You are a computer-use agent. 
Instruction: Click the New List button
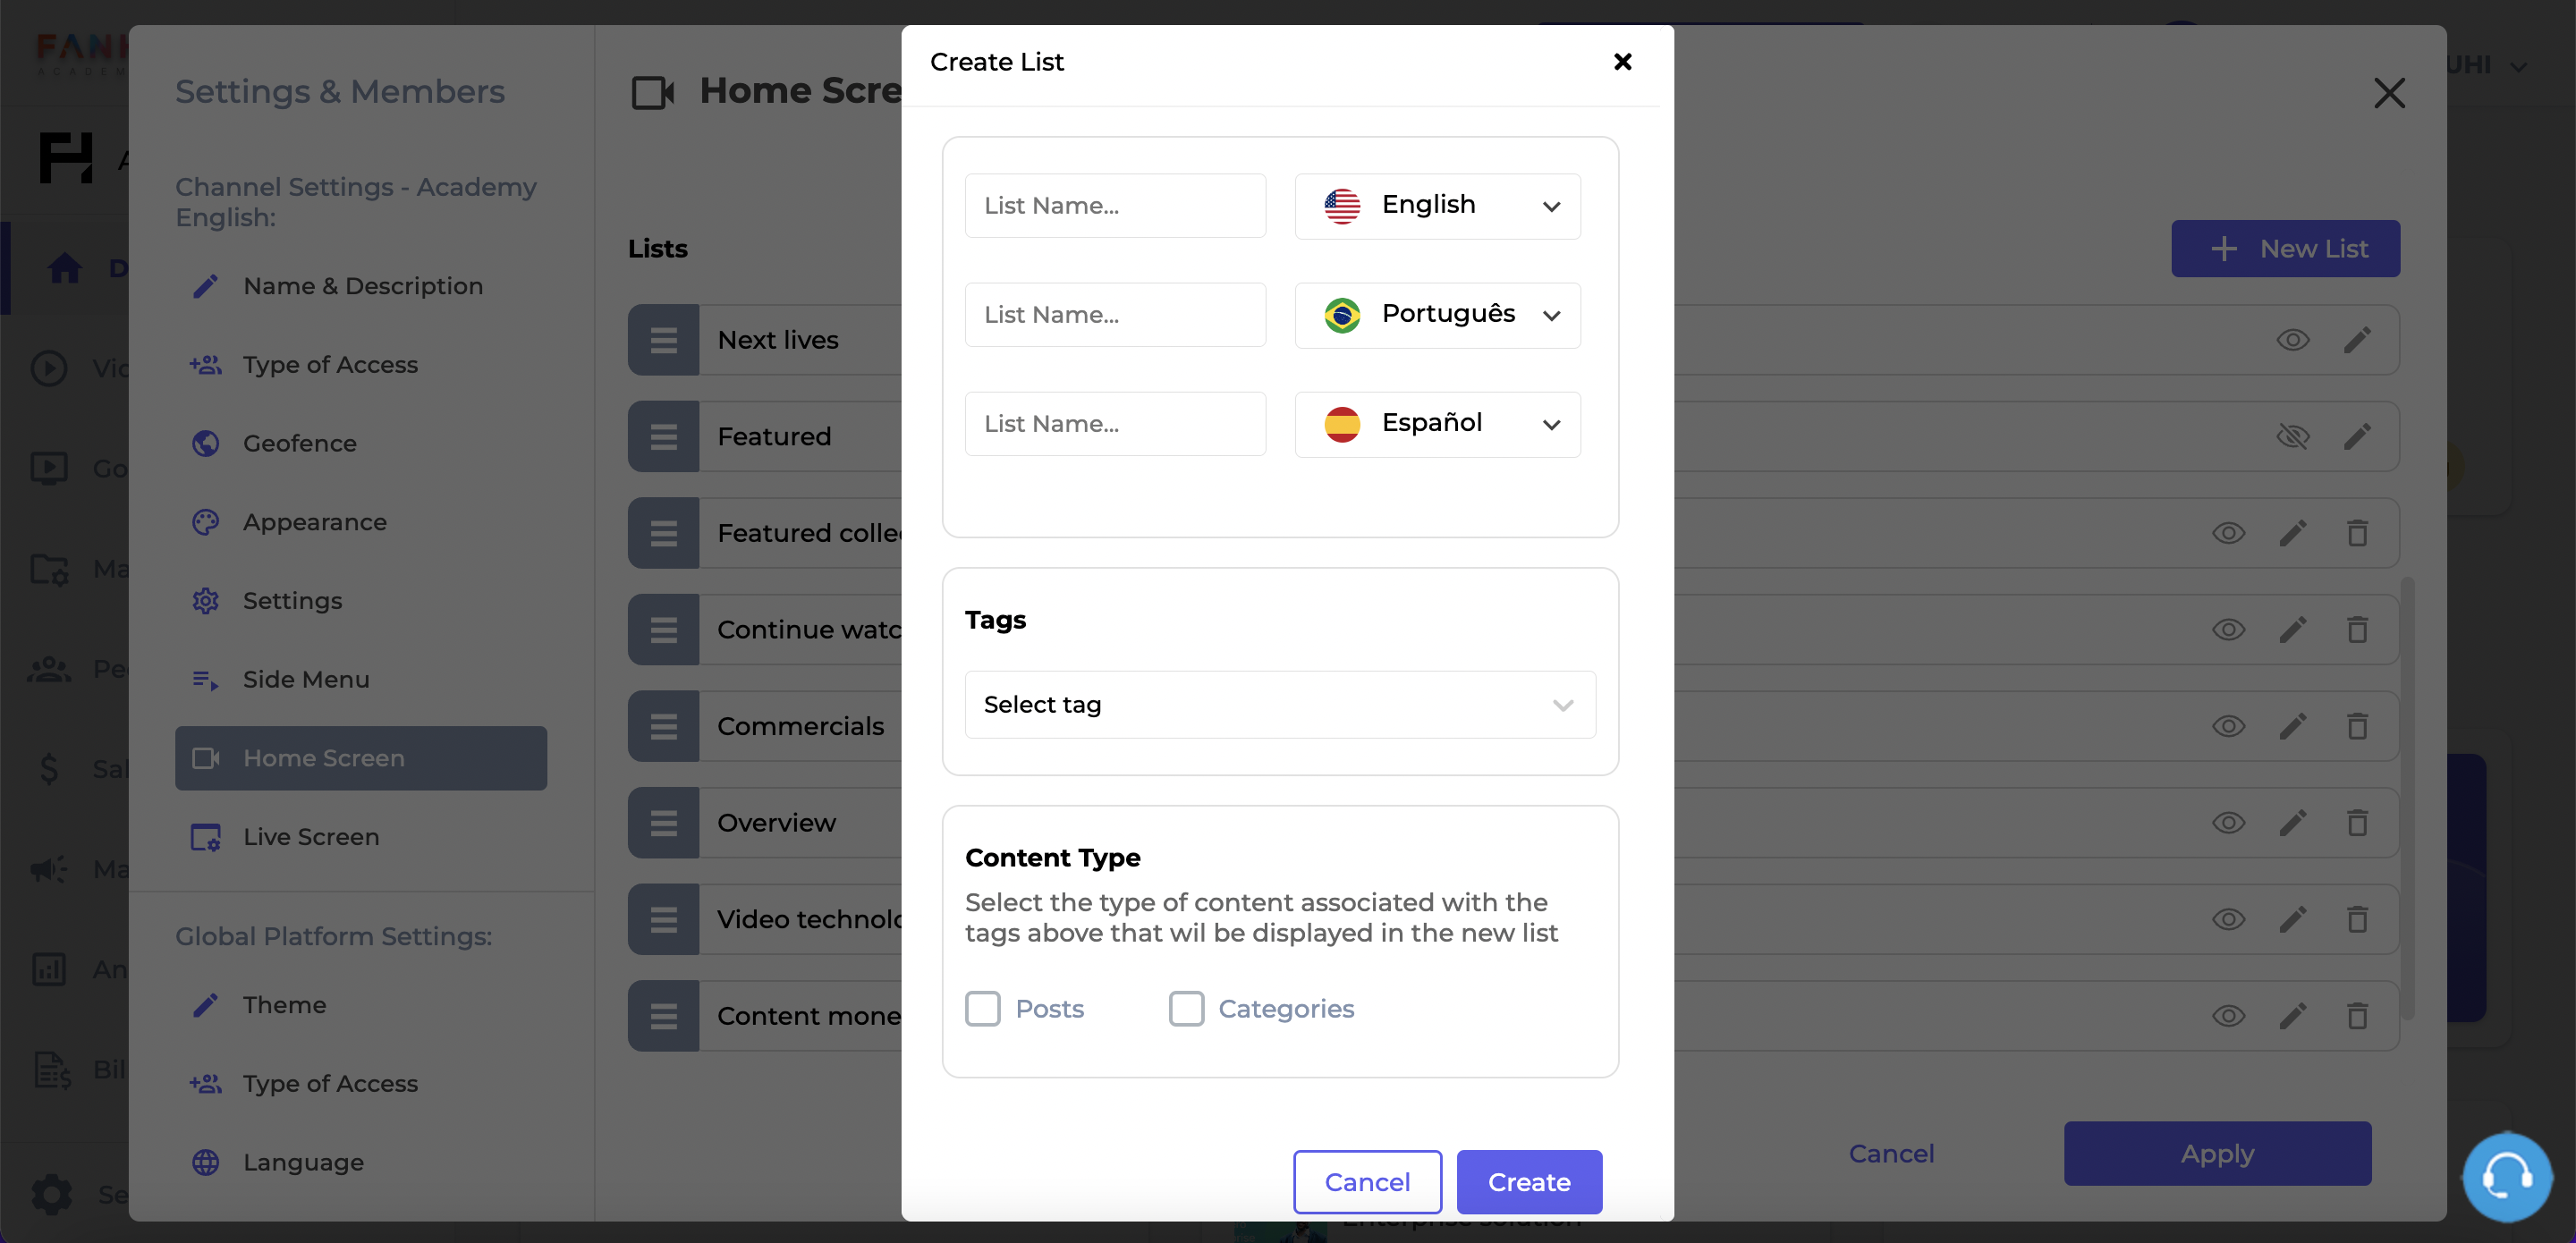click(2287, 248)
